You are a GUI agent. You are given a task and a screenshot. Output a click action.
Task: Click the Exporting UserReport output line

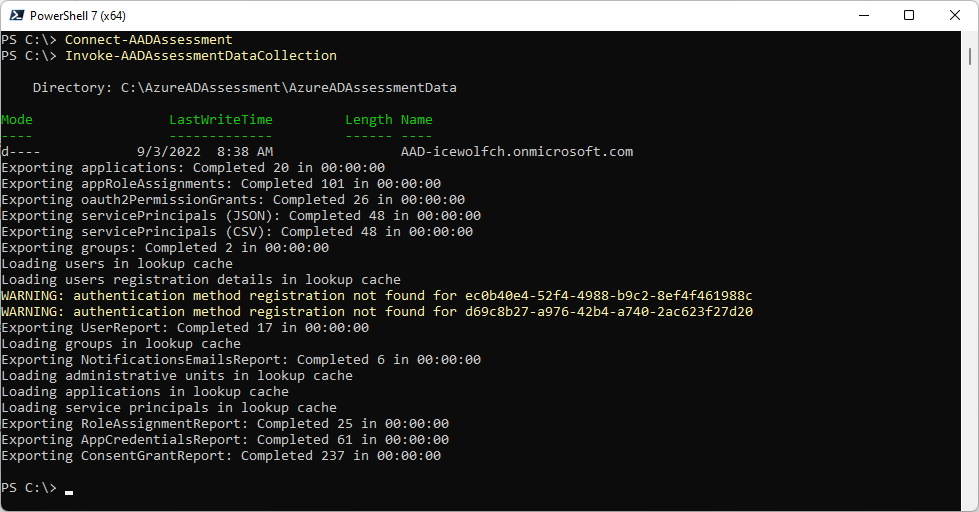[185, 328]
